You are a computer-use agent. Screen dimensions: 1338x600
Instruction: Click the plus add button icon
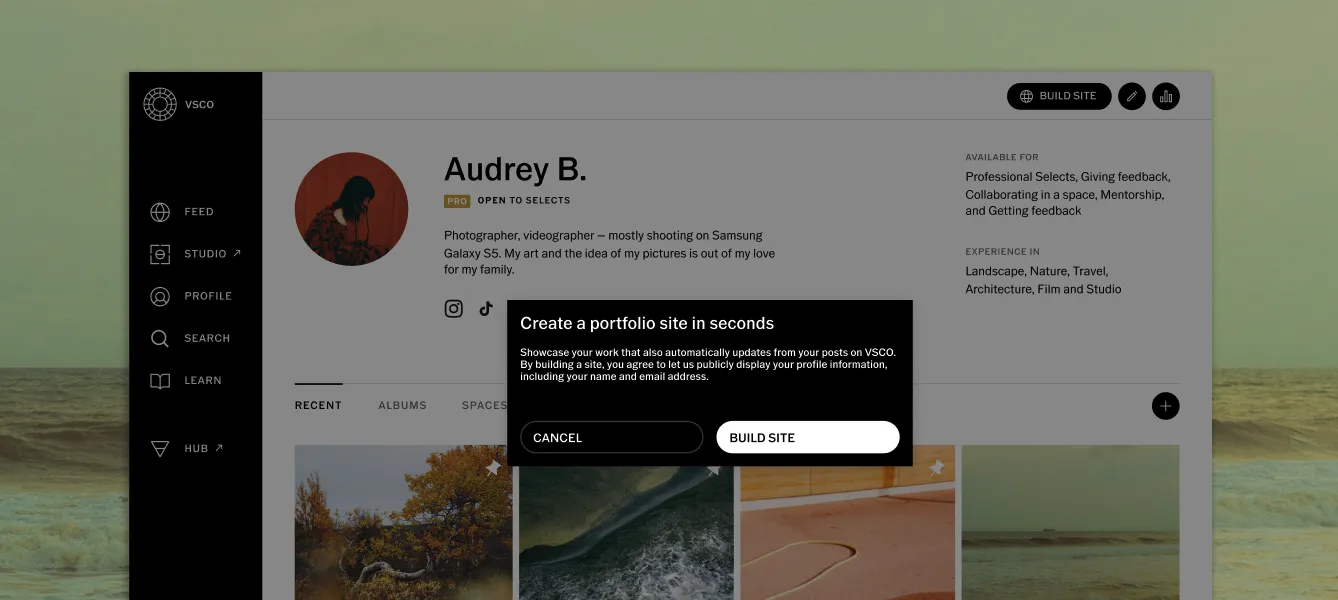(x=1166, y=406)
